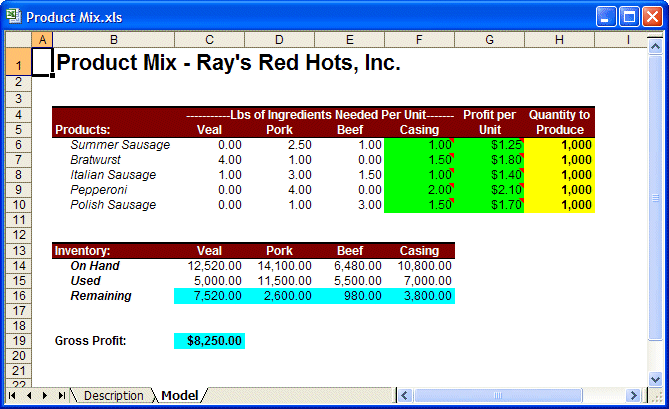This screenshot has height=409, width=669.
Task: Click Bratwurst product cell
Action: point(96,160)
